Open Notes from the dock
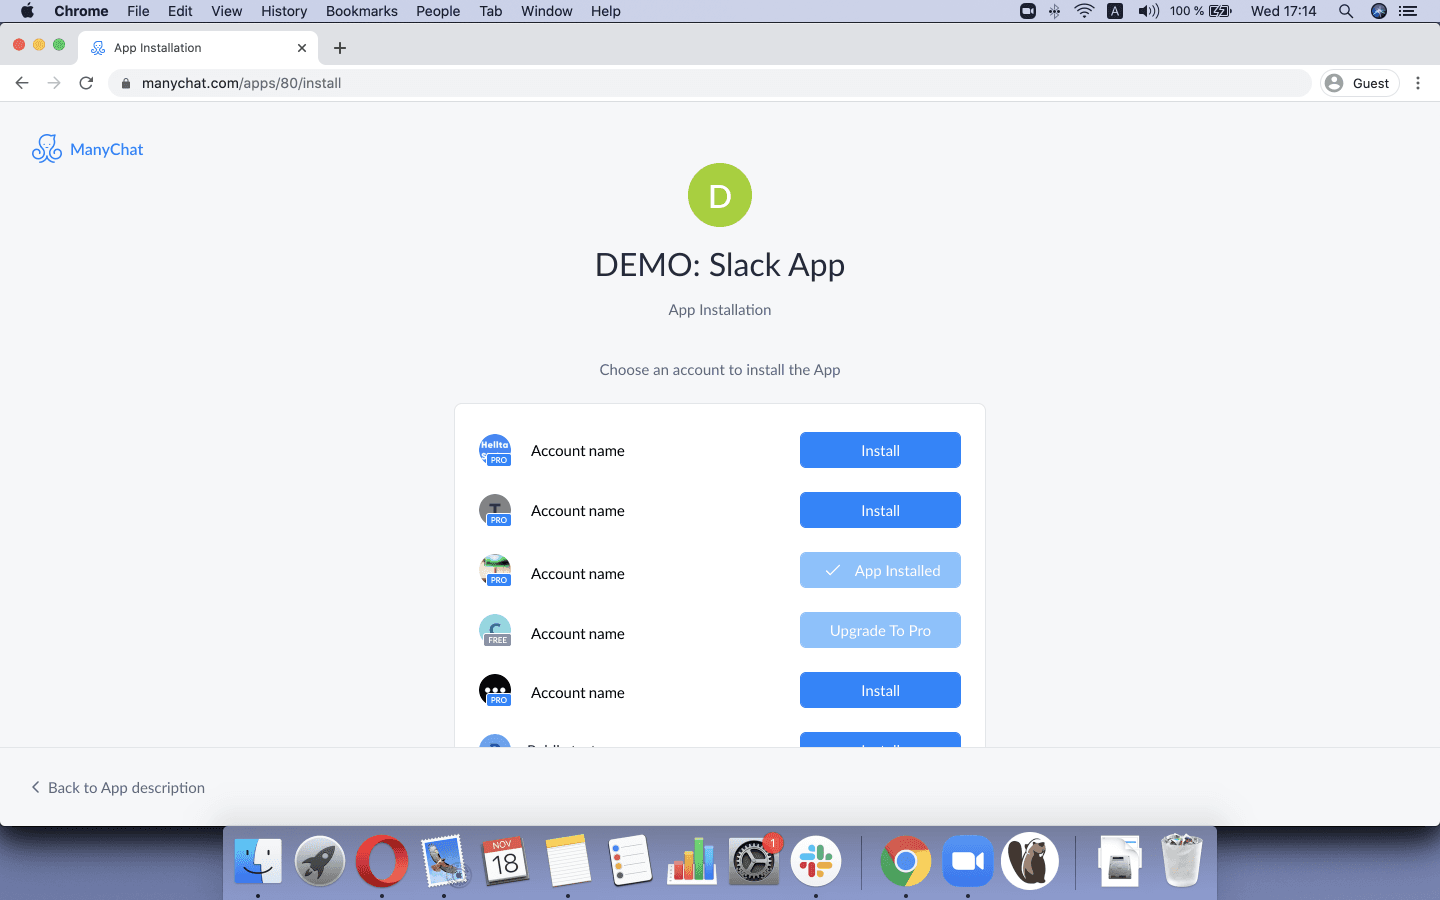 (568, 861)
